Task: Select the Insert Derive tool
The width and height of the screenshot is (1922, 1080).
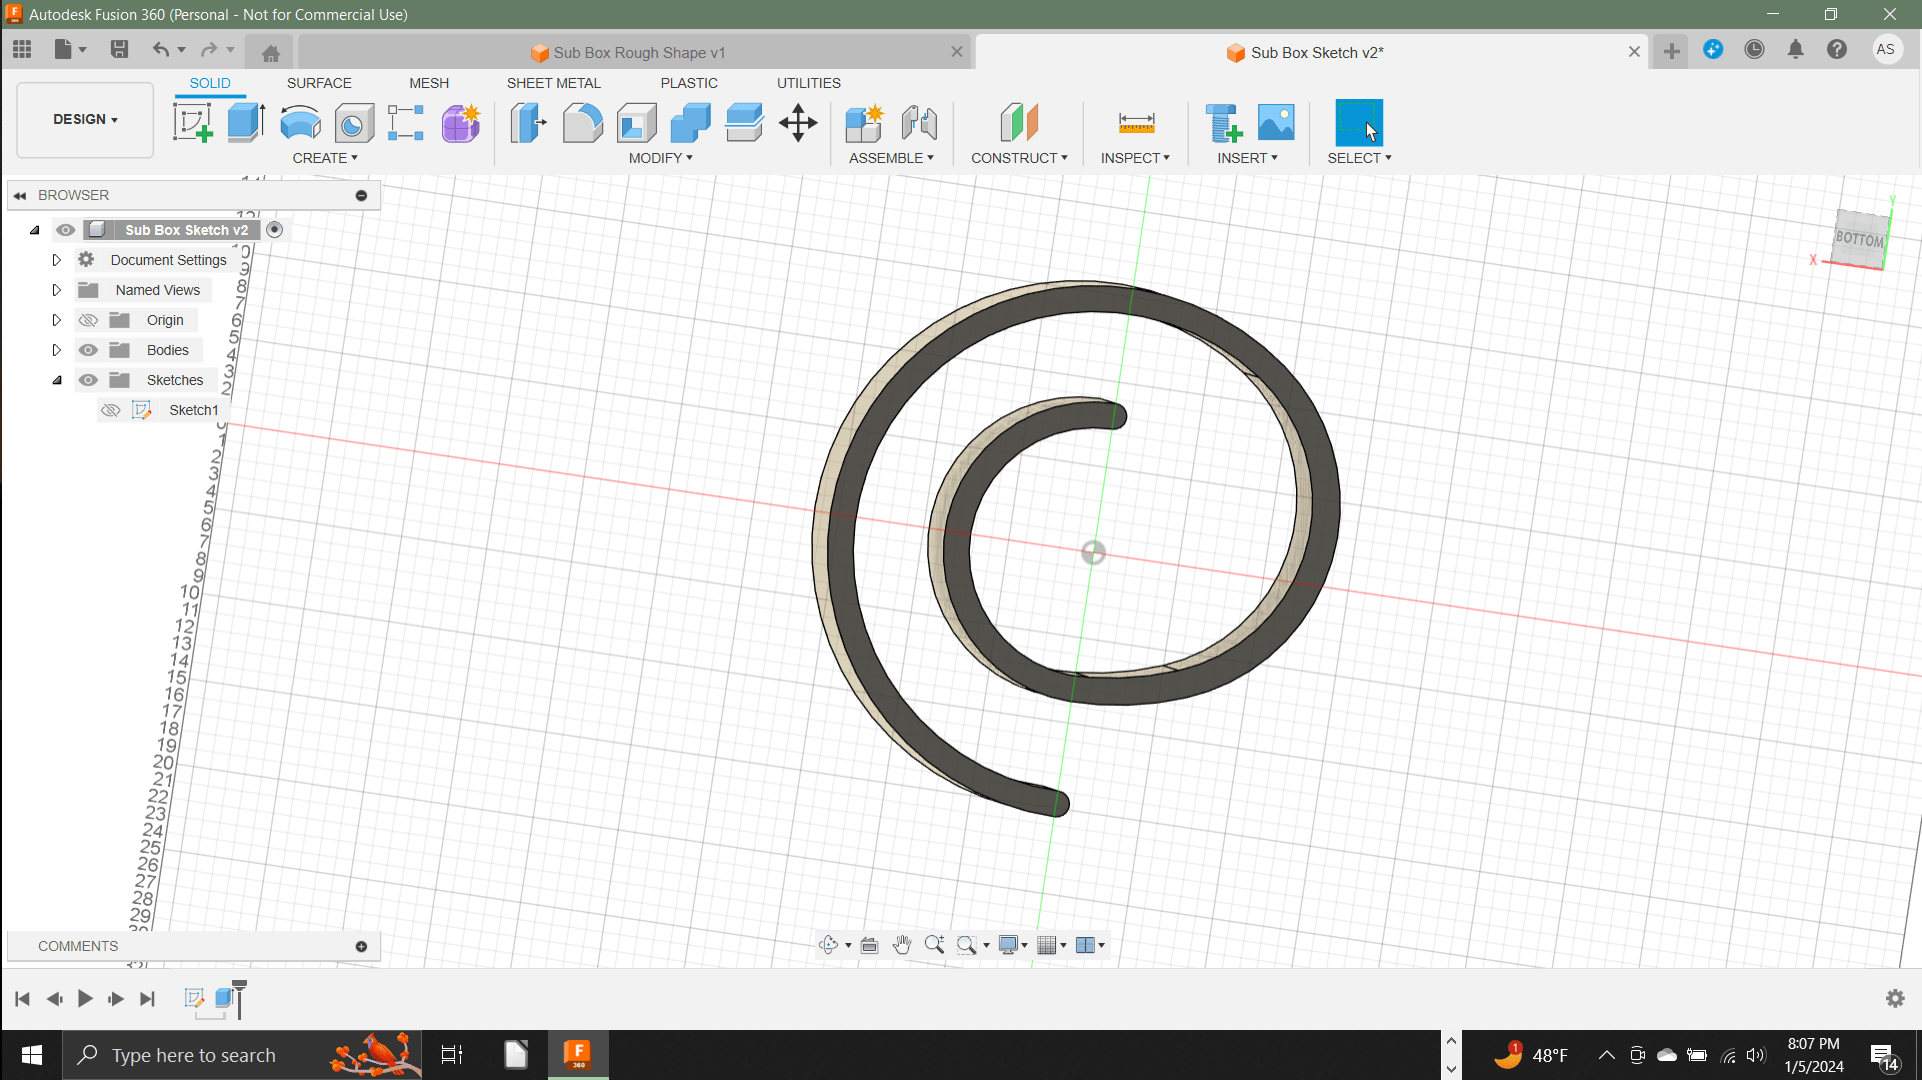Action: point(1223,123)
